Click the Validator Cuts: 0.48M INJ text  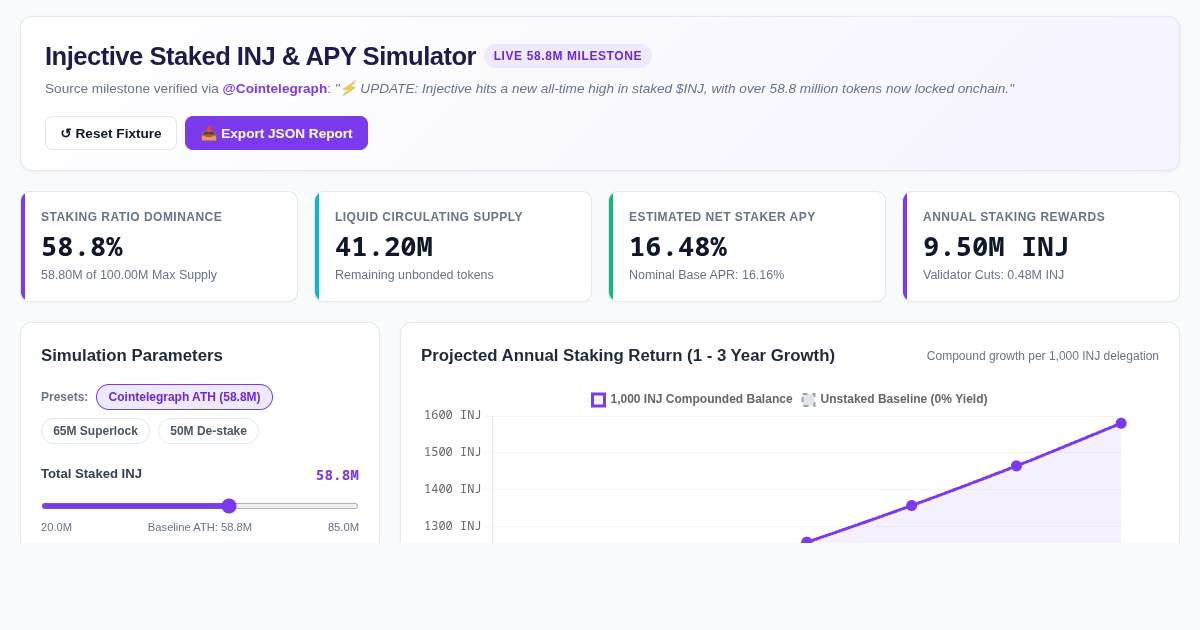993,275
